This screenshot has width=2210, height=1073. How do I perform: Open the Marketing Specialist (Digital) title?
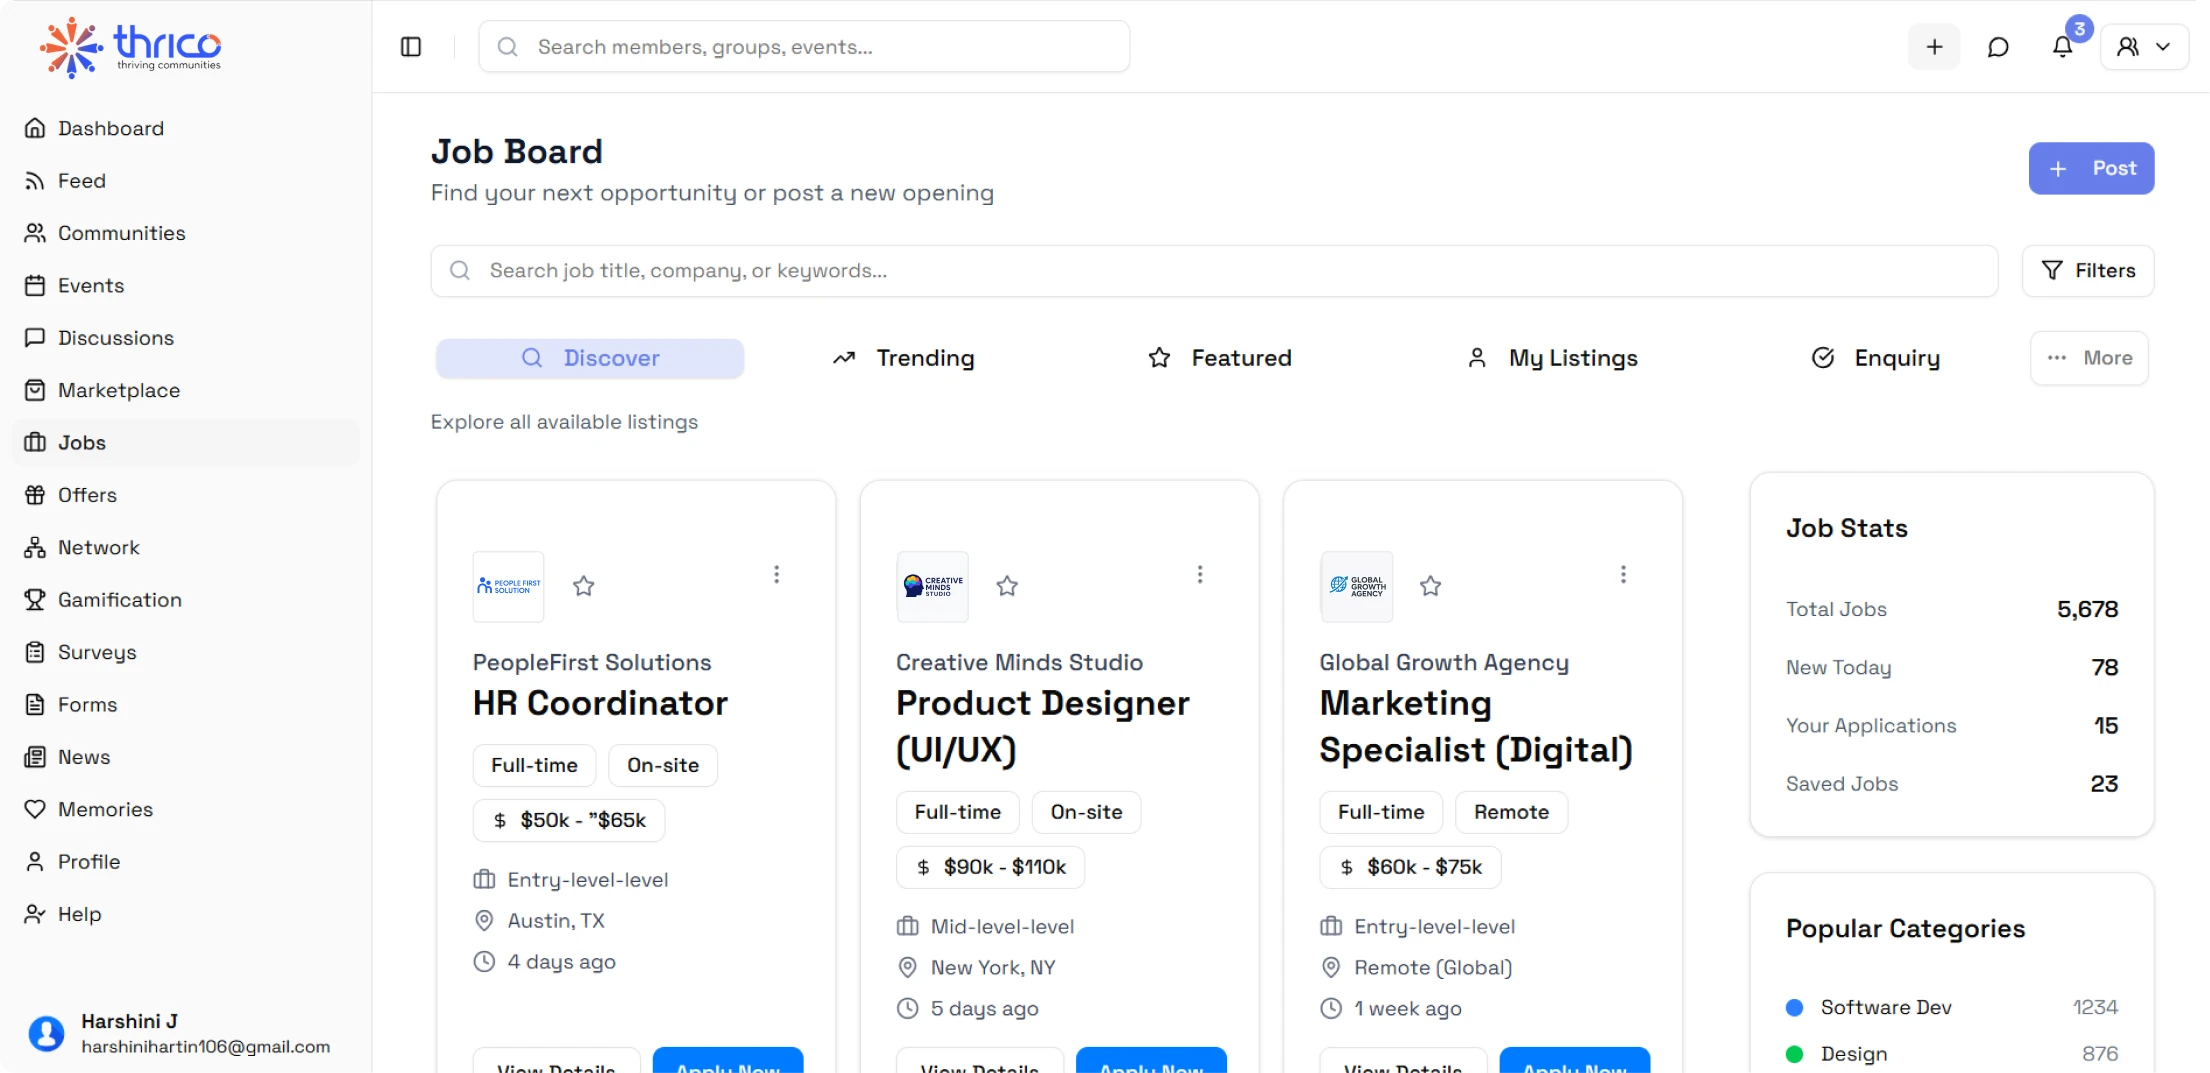pyautogui.click(x=1476, y=727)
